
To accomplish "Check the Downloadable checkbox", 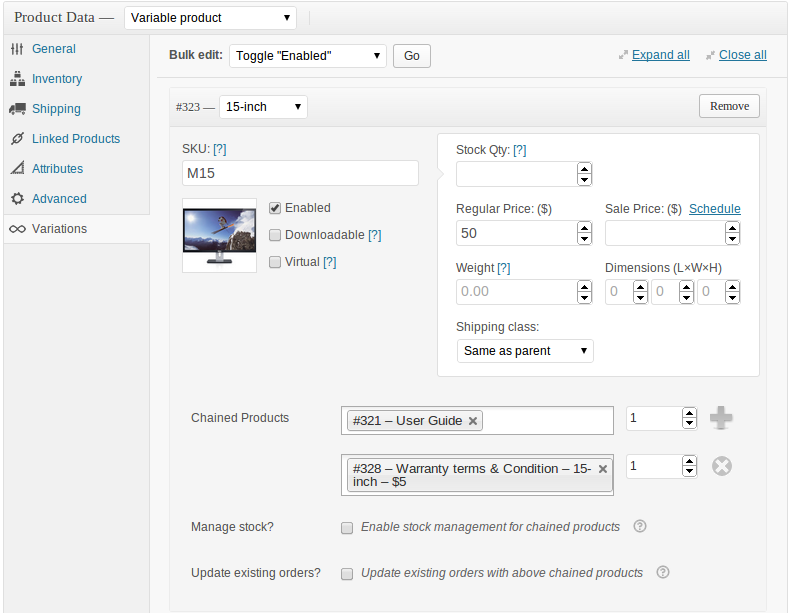I will pyautogui.click(x=275, y=235).
